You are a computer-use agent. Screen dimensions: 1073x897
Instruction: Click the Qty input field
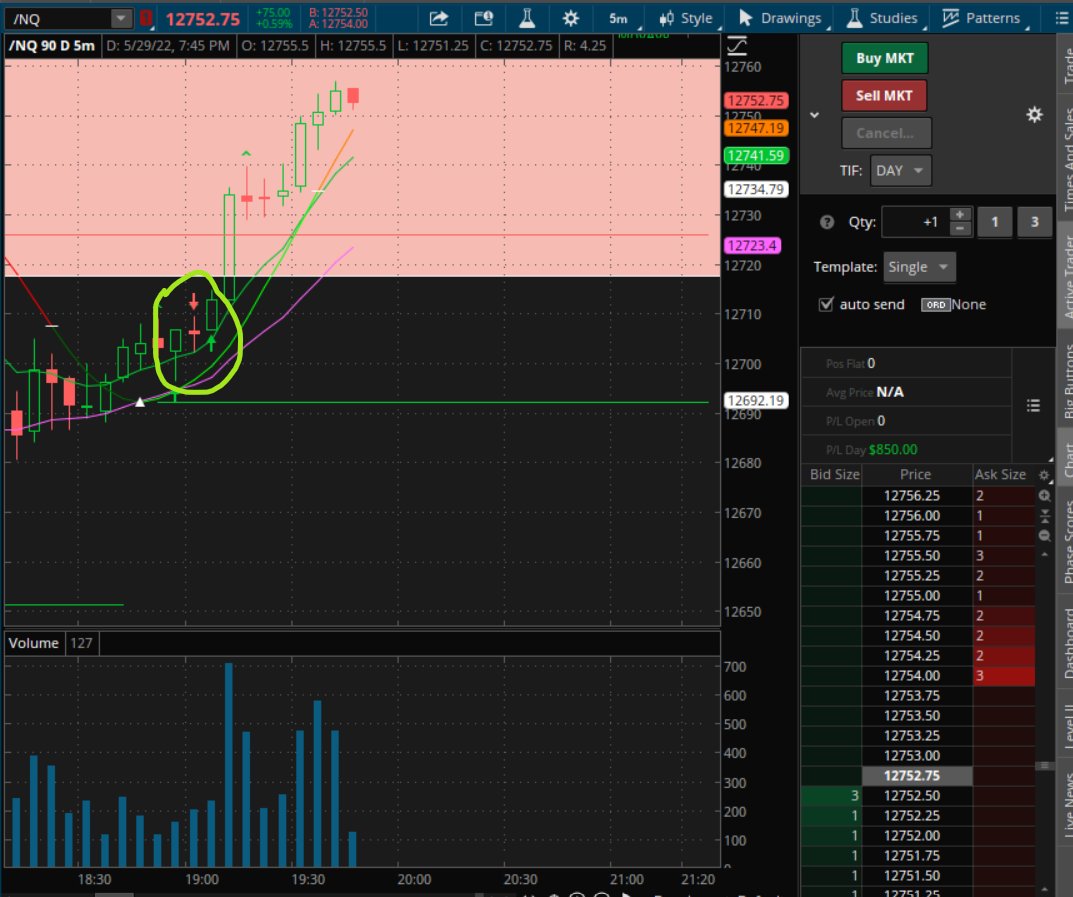coord(916,222)
